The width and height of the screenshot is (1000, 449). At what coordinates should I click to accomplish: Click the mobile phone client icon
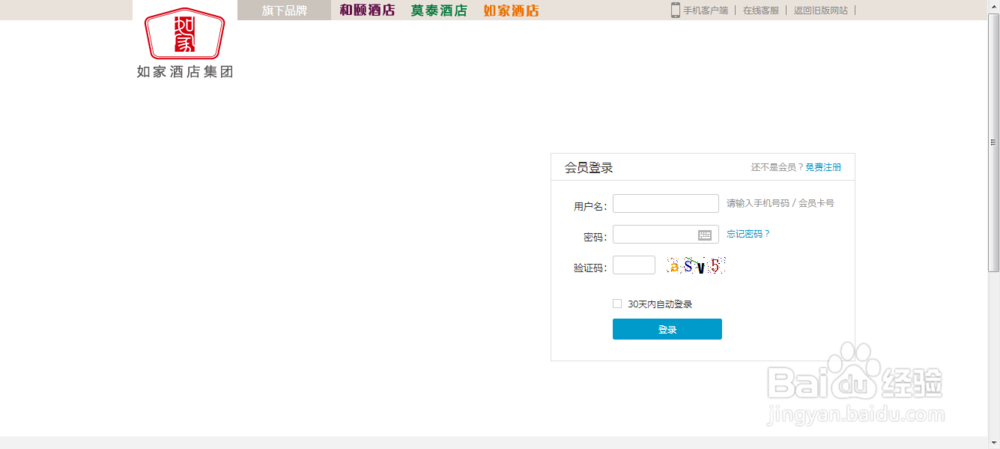click(x=675, y=10)
